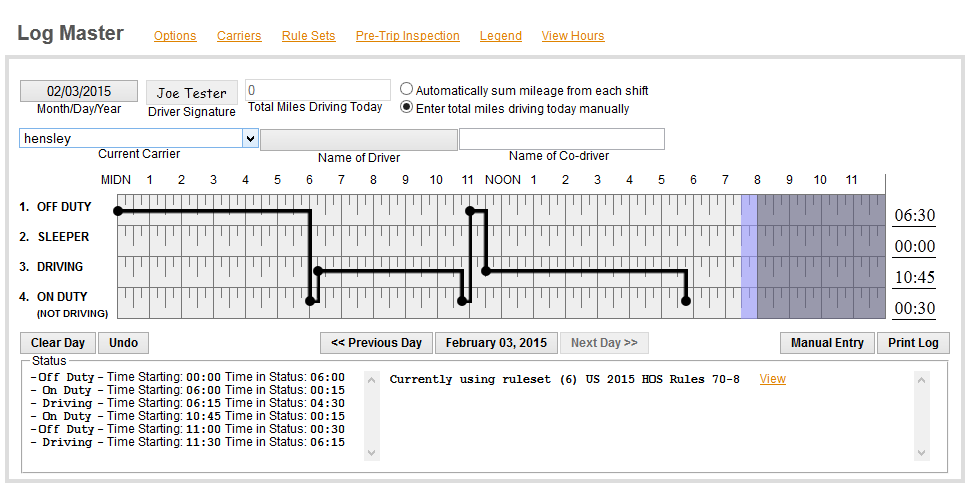Go to Rule Sets
The width and height of the screenshot is (970, 490).
[x=309, y=36]
